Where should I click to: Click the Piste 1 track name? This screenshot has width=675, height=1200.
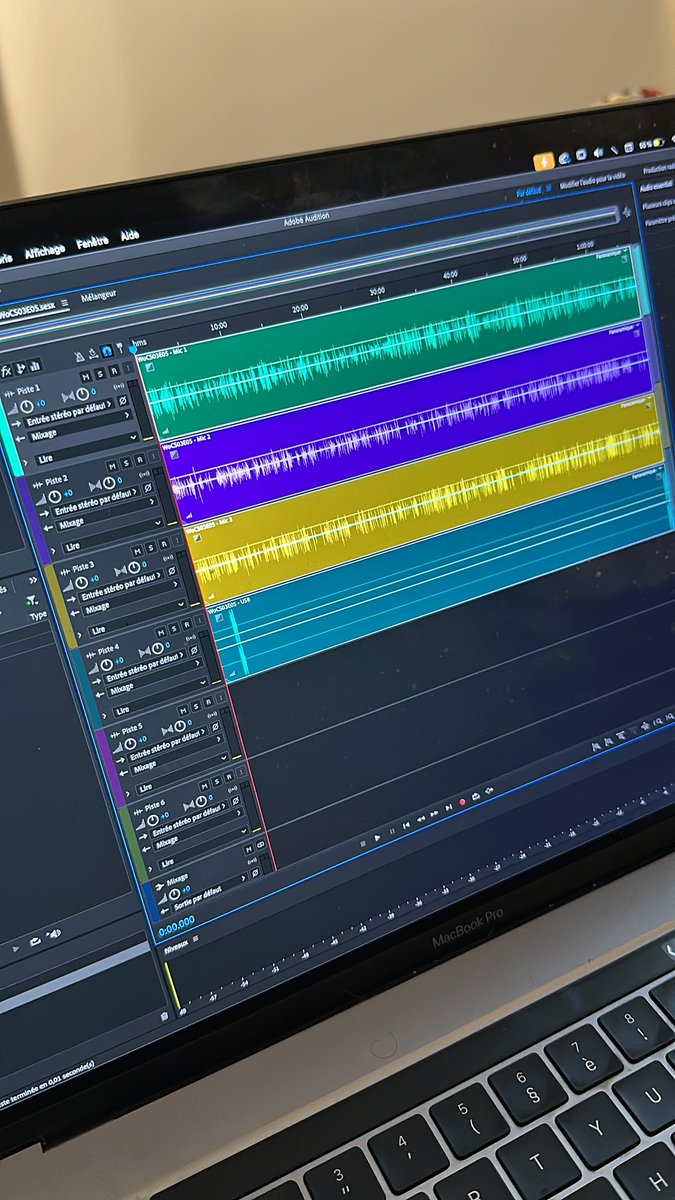[29, 390]
